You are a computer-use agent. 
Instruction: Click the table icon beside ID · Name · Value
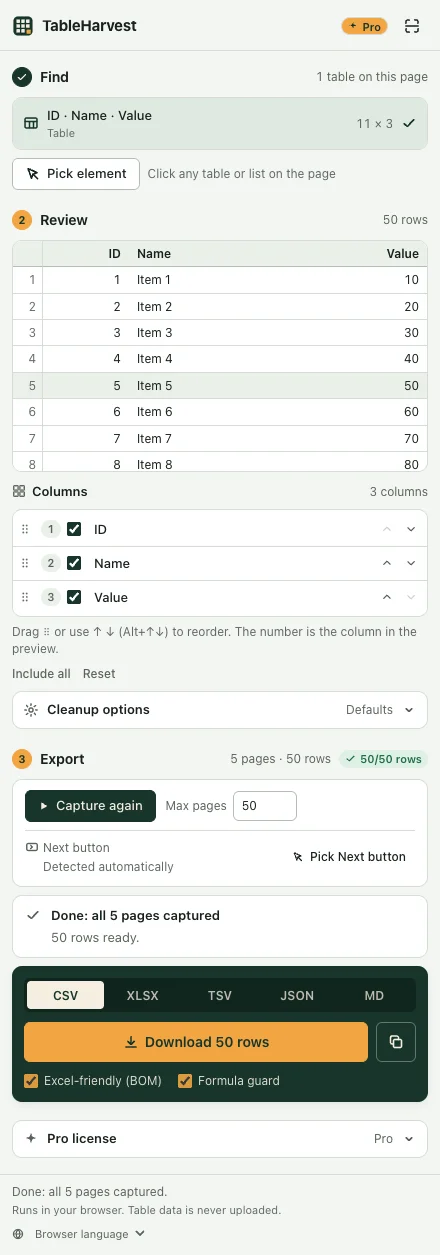point(31,123)
